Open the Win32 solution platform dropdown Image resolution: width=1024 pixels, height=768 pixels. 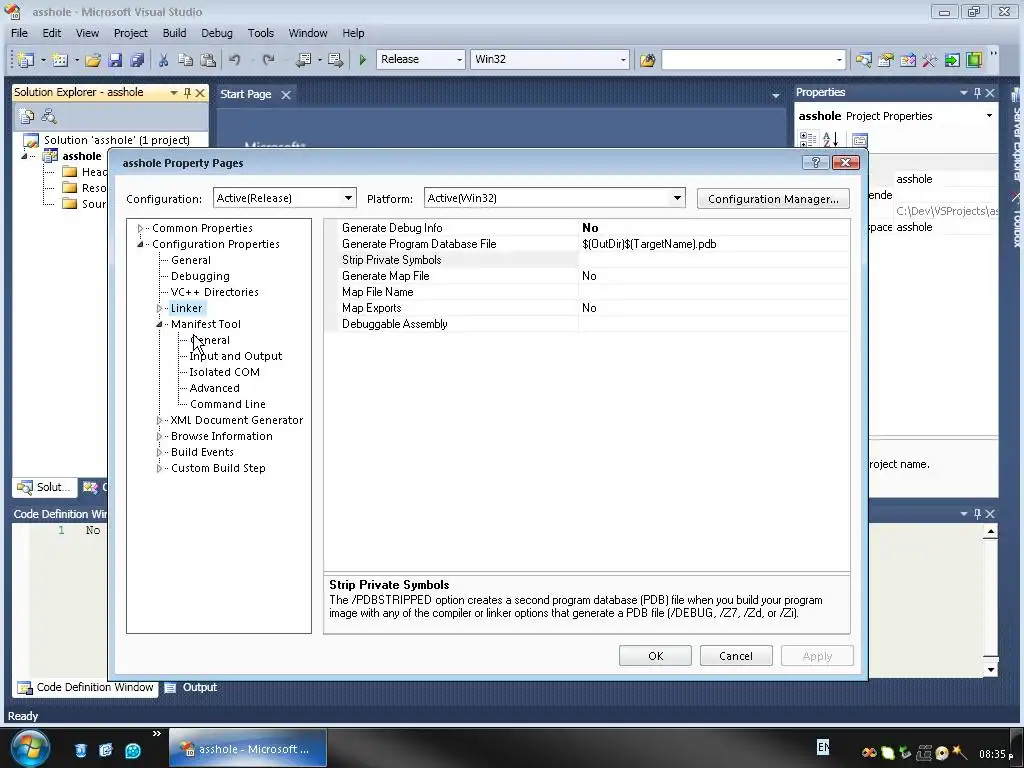pos(623,59)
